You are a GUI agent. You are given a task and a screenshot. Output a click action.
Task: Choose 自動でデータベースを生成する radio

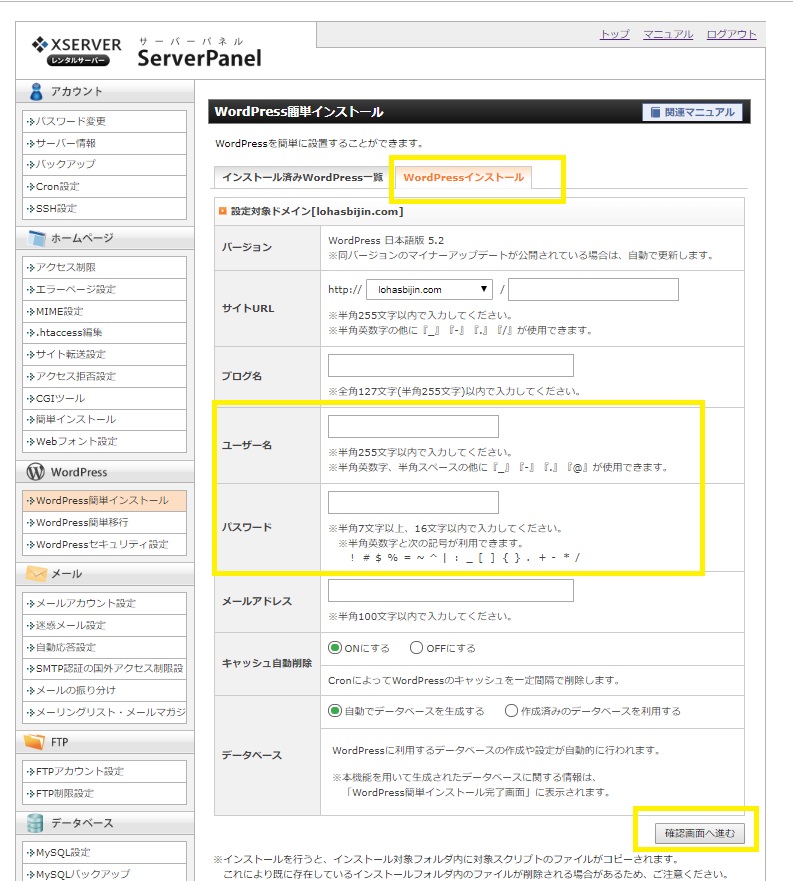click(335, 711)
